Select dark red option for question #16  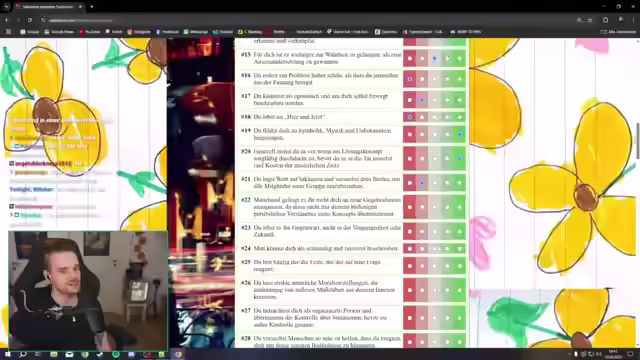tap(409, 79)
